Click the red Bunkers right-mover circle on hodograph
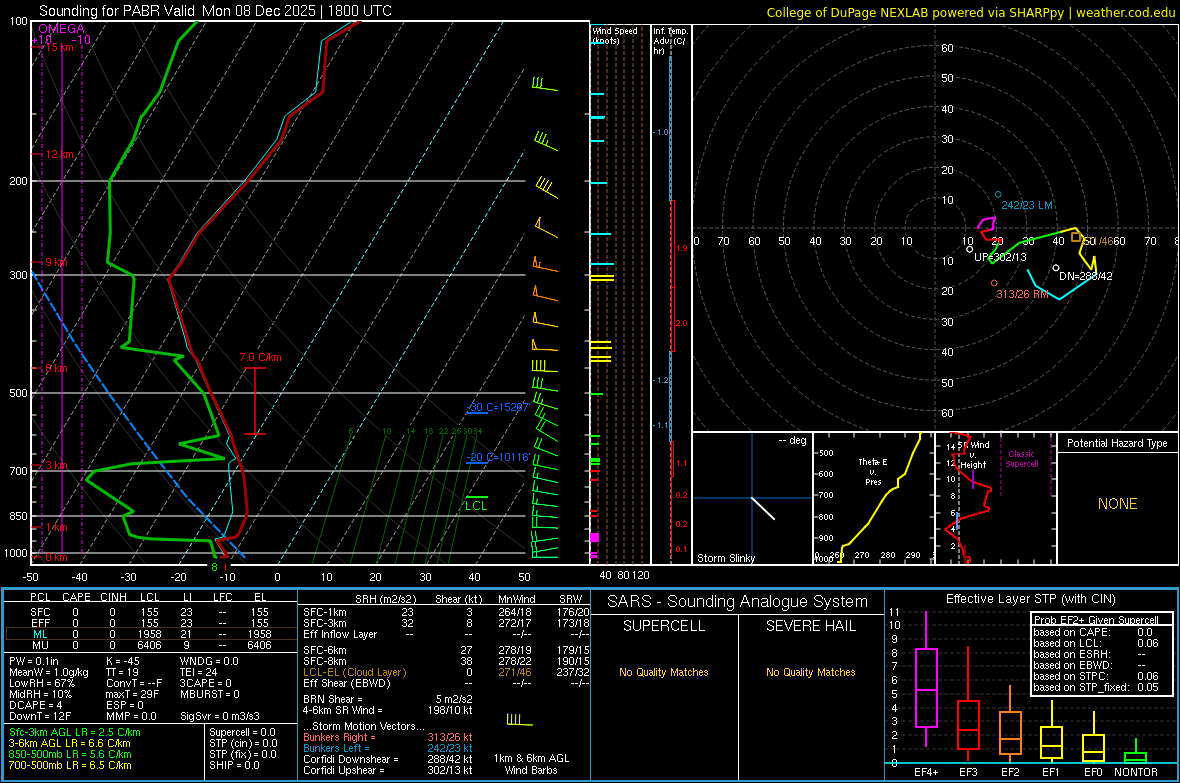1180x783 pixels. pos(994,283)
